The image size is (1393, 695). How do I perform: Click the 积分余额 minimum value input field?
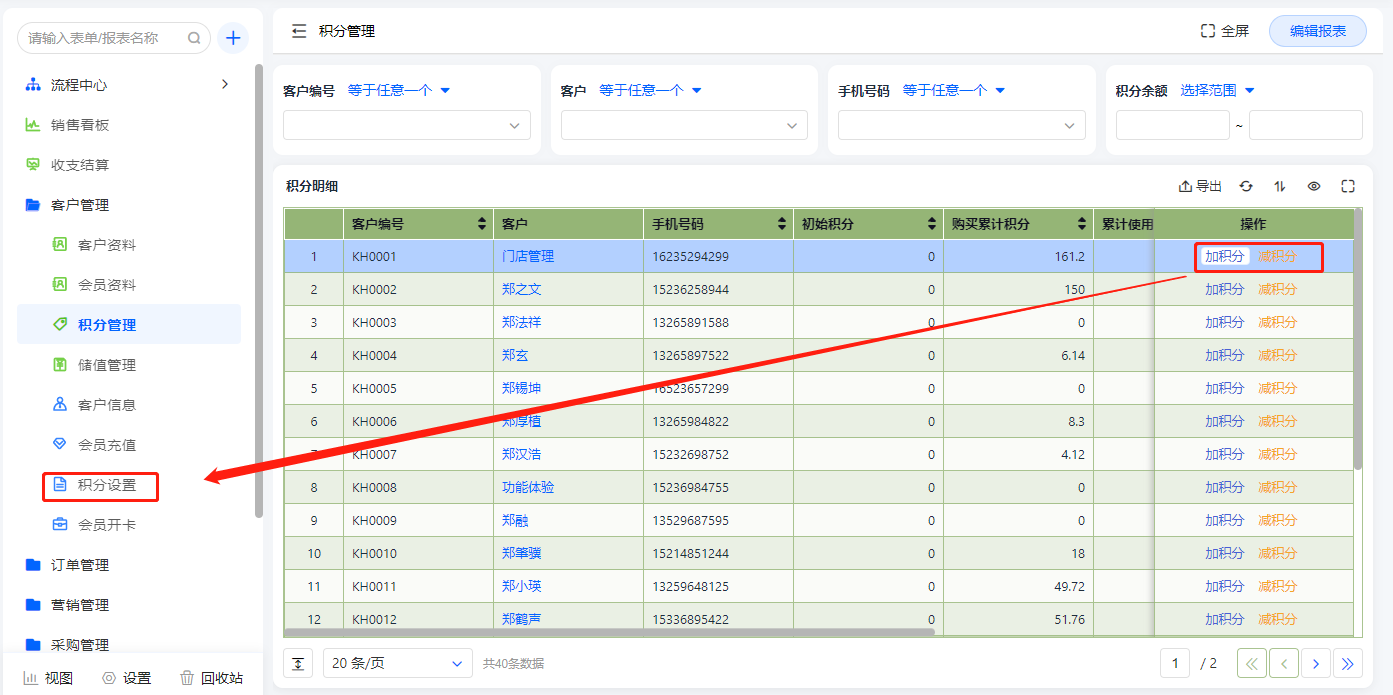pyautogui.click(x=1171, y=125)
